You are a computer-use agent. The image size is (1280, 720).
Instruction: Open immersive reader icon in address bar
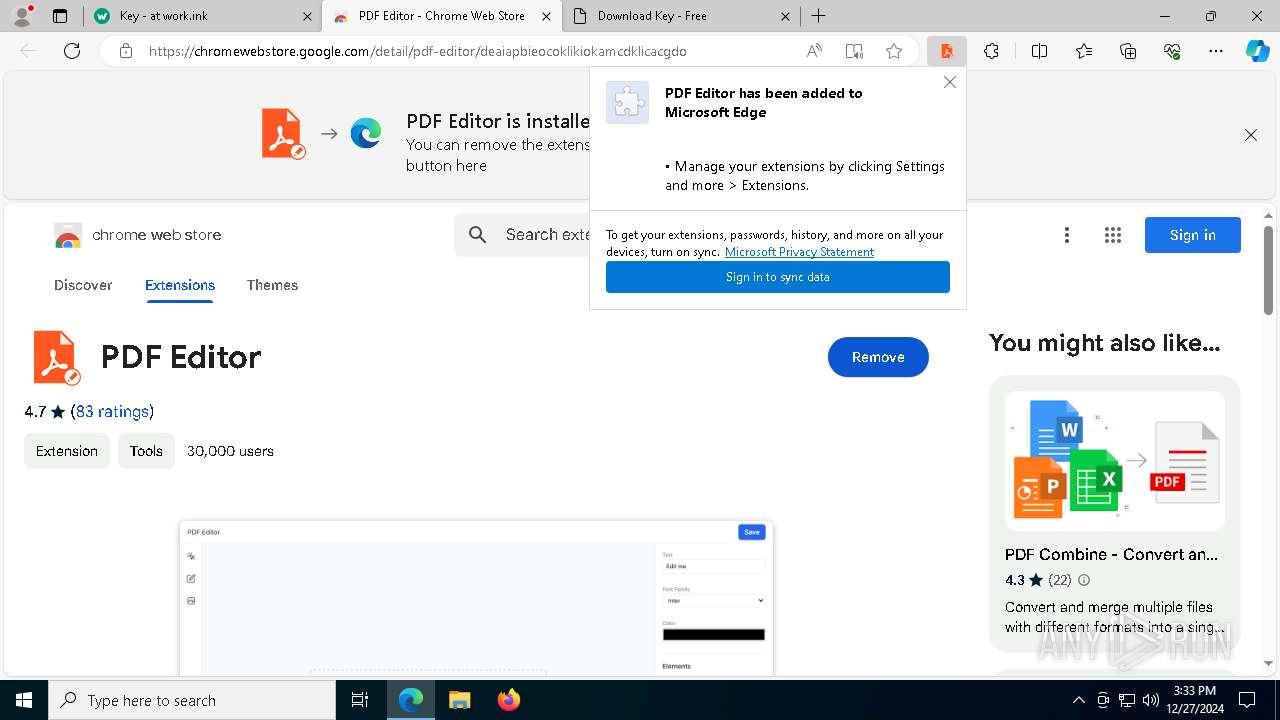pyautogui.click(x=854, y=51)
